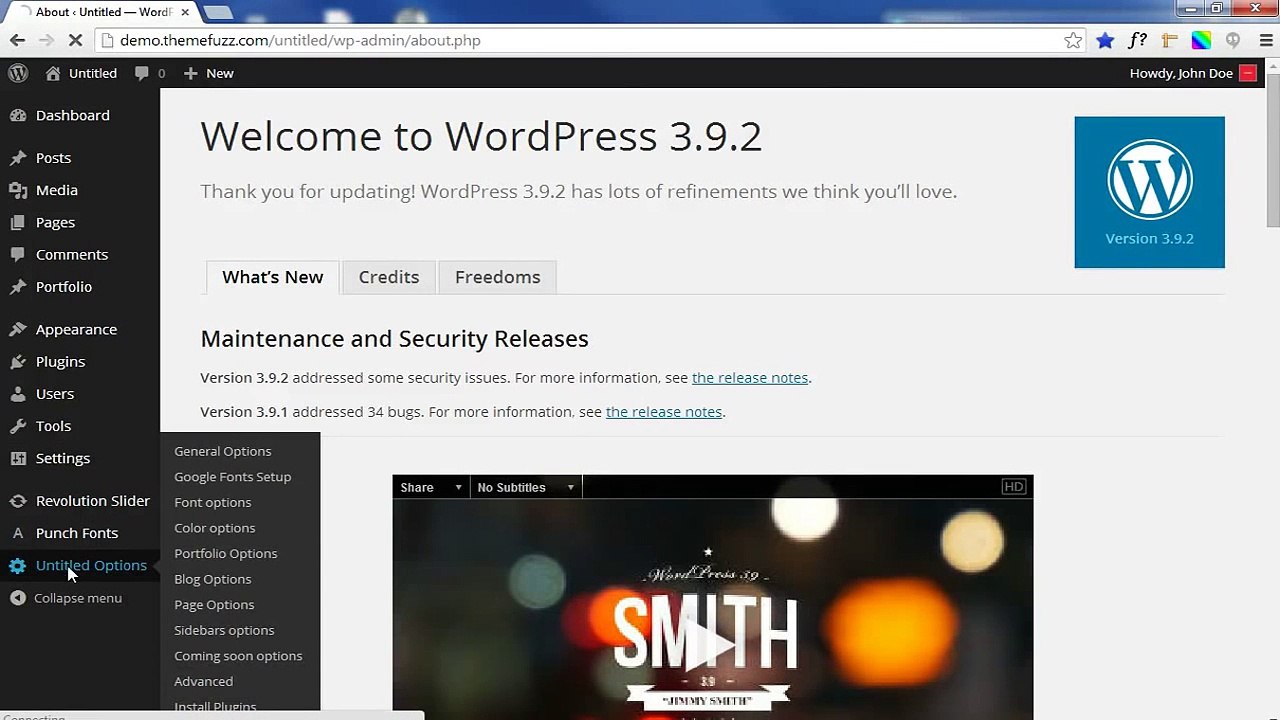
Task: Click the browser back arrow
Action: pyautogui.click(x=17, y=40)
